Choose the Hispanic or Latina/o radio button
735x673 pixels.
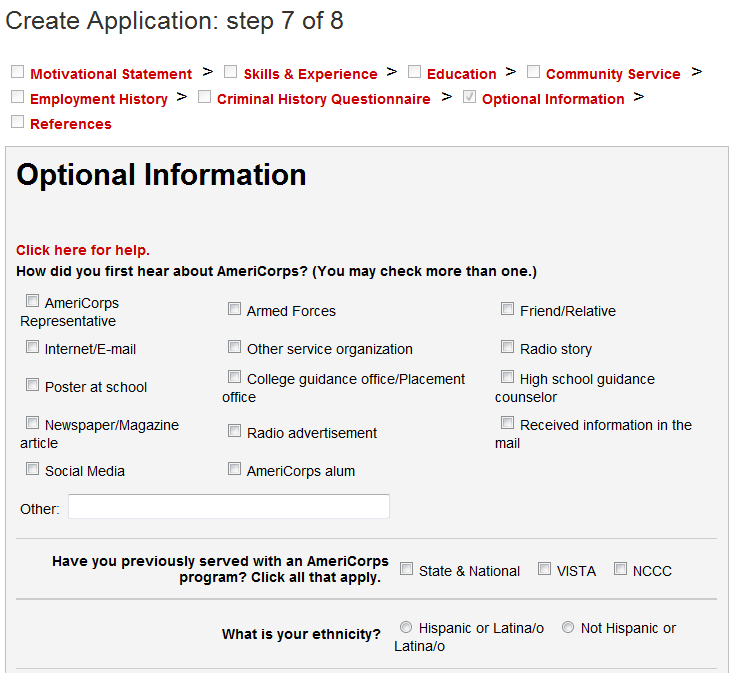click(x=406, y=627)
